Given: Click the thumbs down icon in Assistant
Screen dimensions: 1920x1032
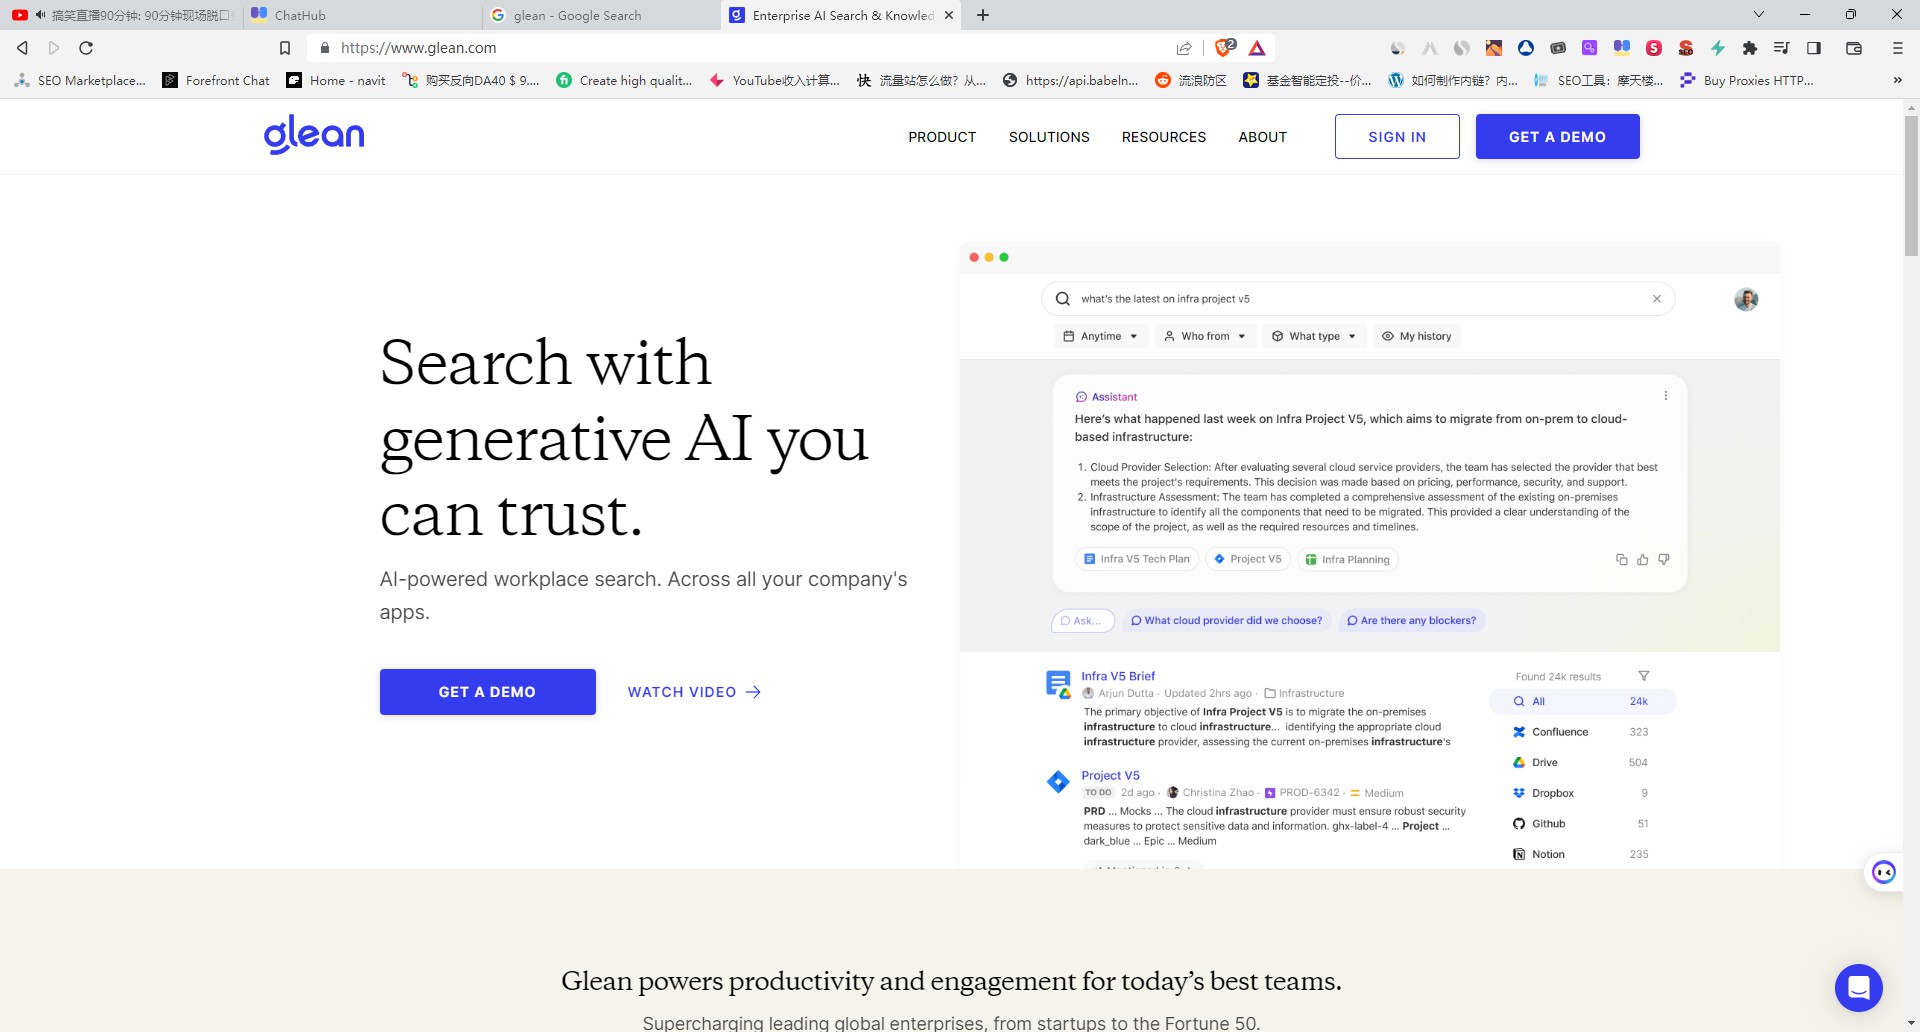Looking at the screenshot, I should 1663,559.
